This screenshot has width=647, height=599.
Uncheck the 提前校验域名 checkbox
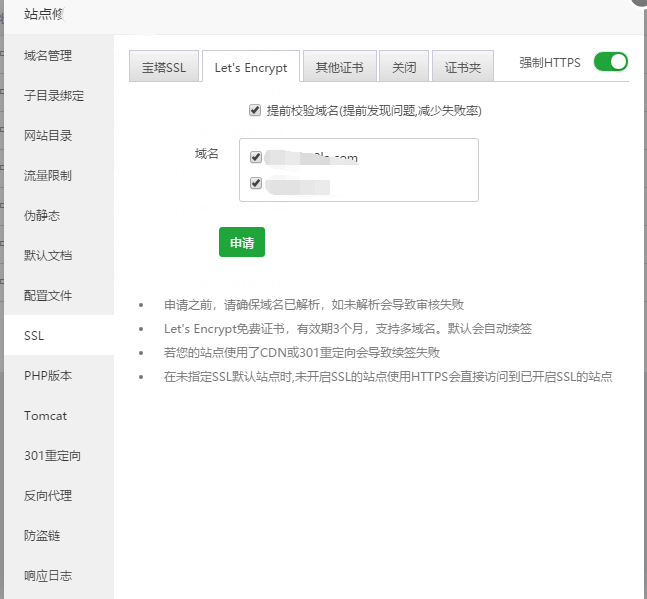click(x=255, y=110)
